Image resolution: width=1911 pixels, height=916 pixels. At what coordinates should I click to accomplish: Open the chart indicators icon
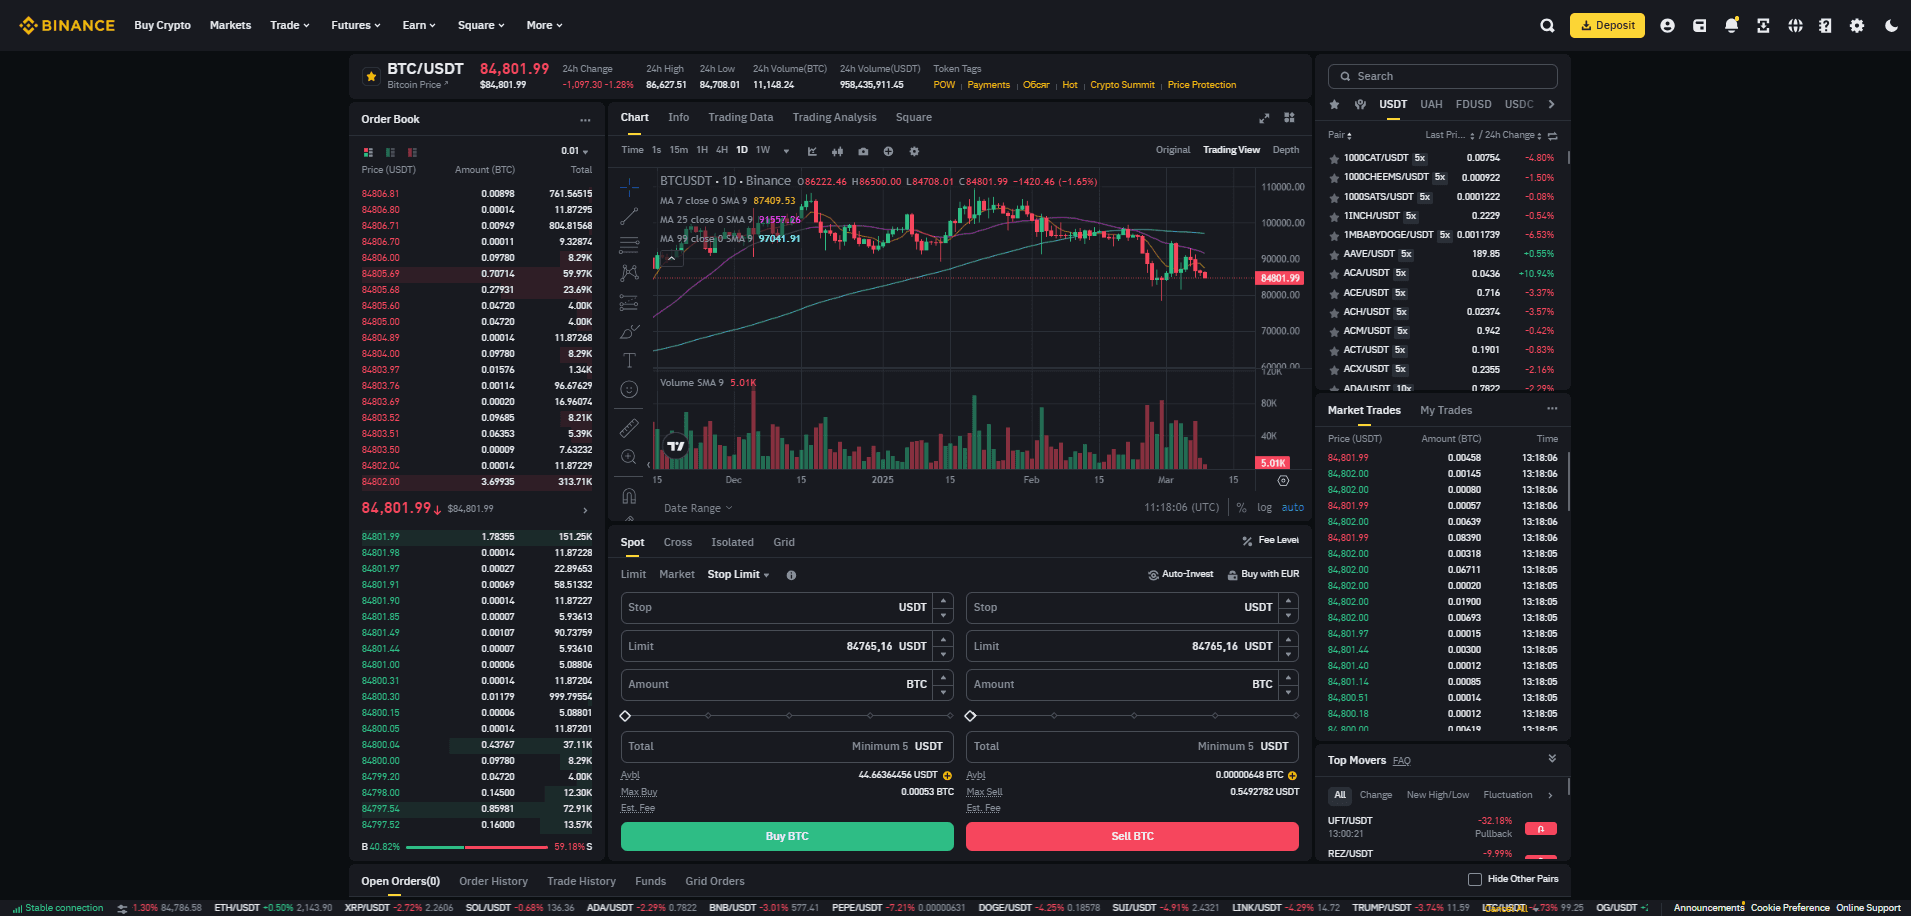[x=812, y=151]
